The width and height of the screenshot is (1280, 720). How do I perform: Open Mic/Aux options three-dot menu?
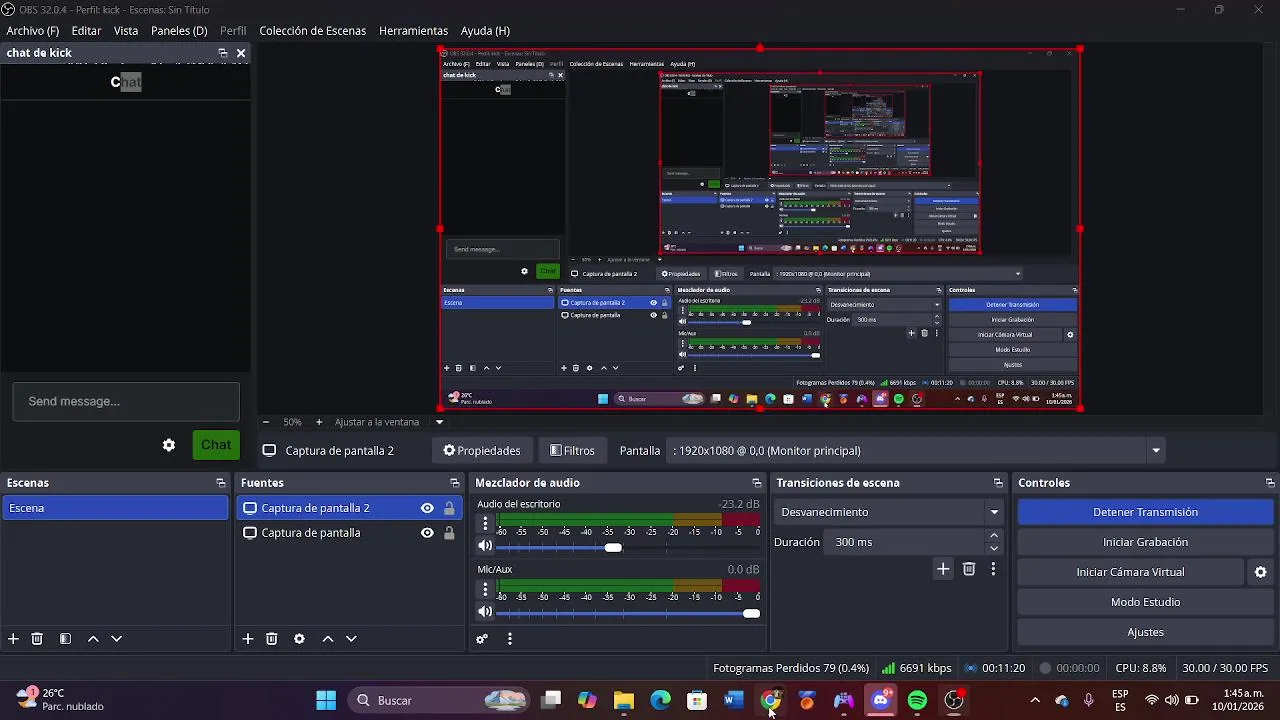[x=485, y=589]
